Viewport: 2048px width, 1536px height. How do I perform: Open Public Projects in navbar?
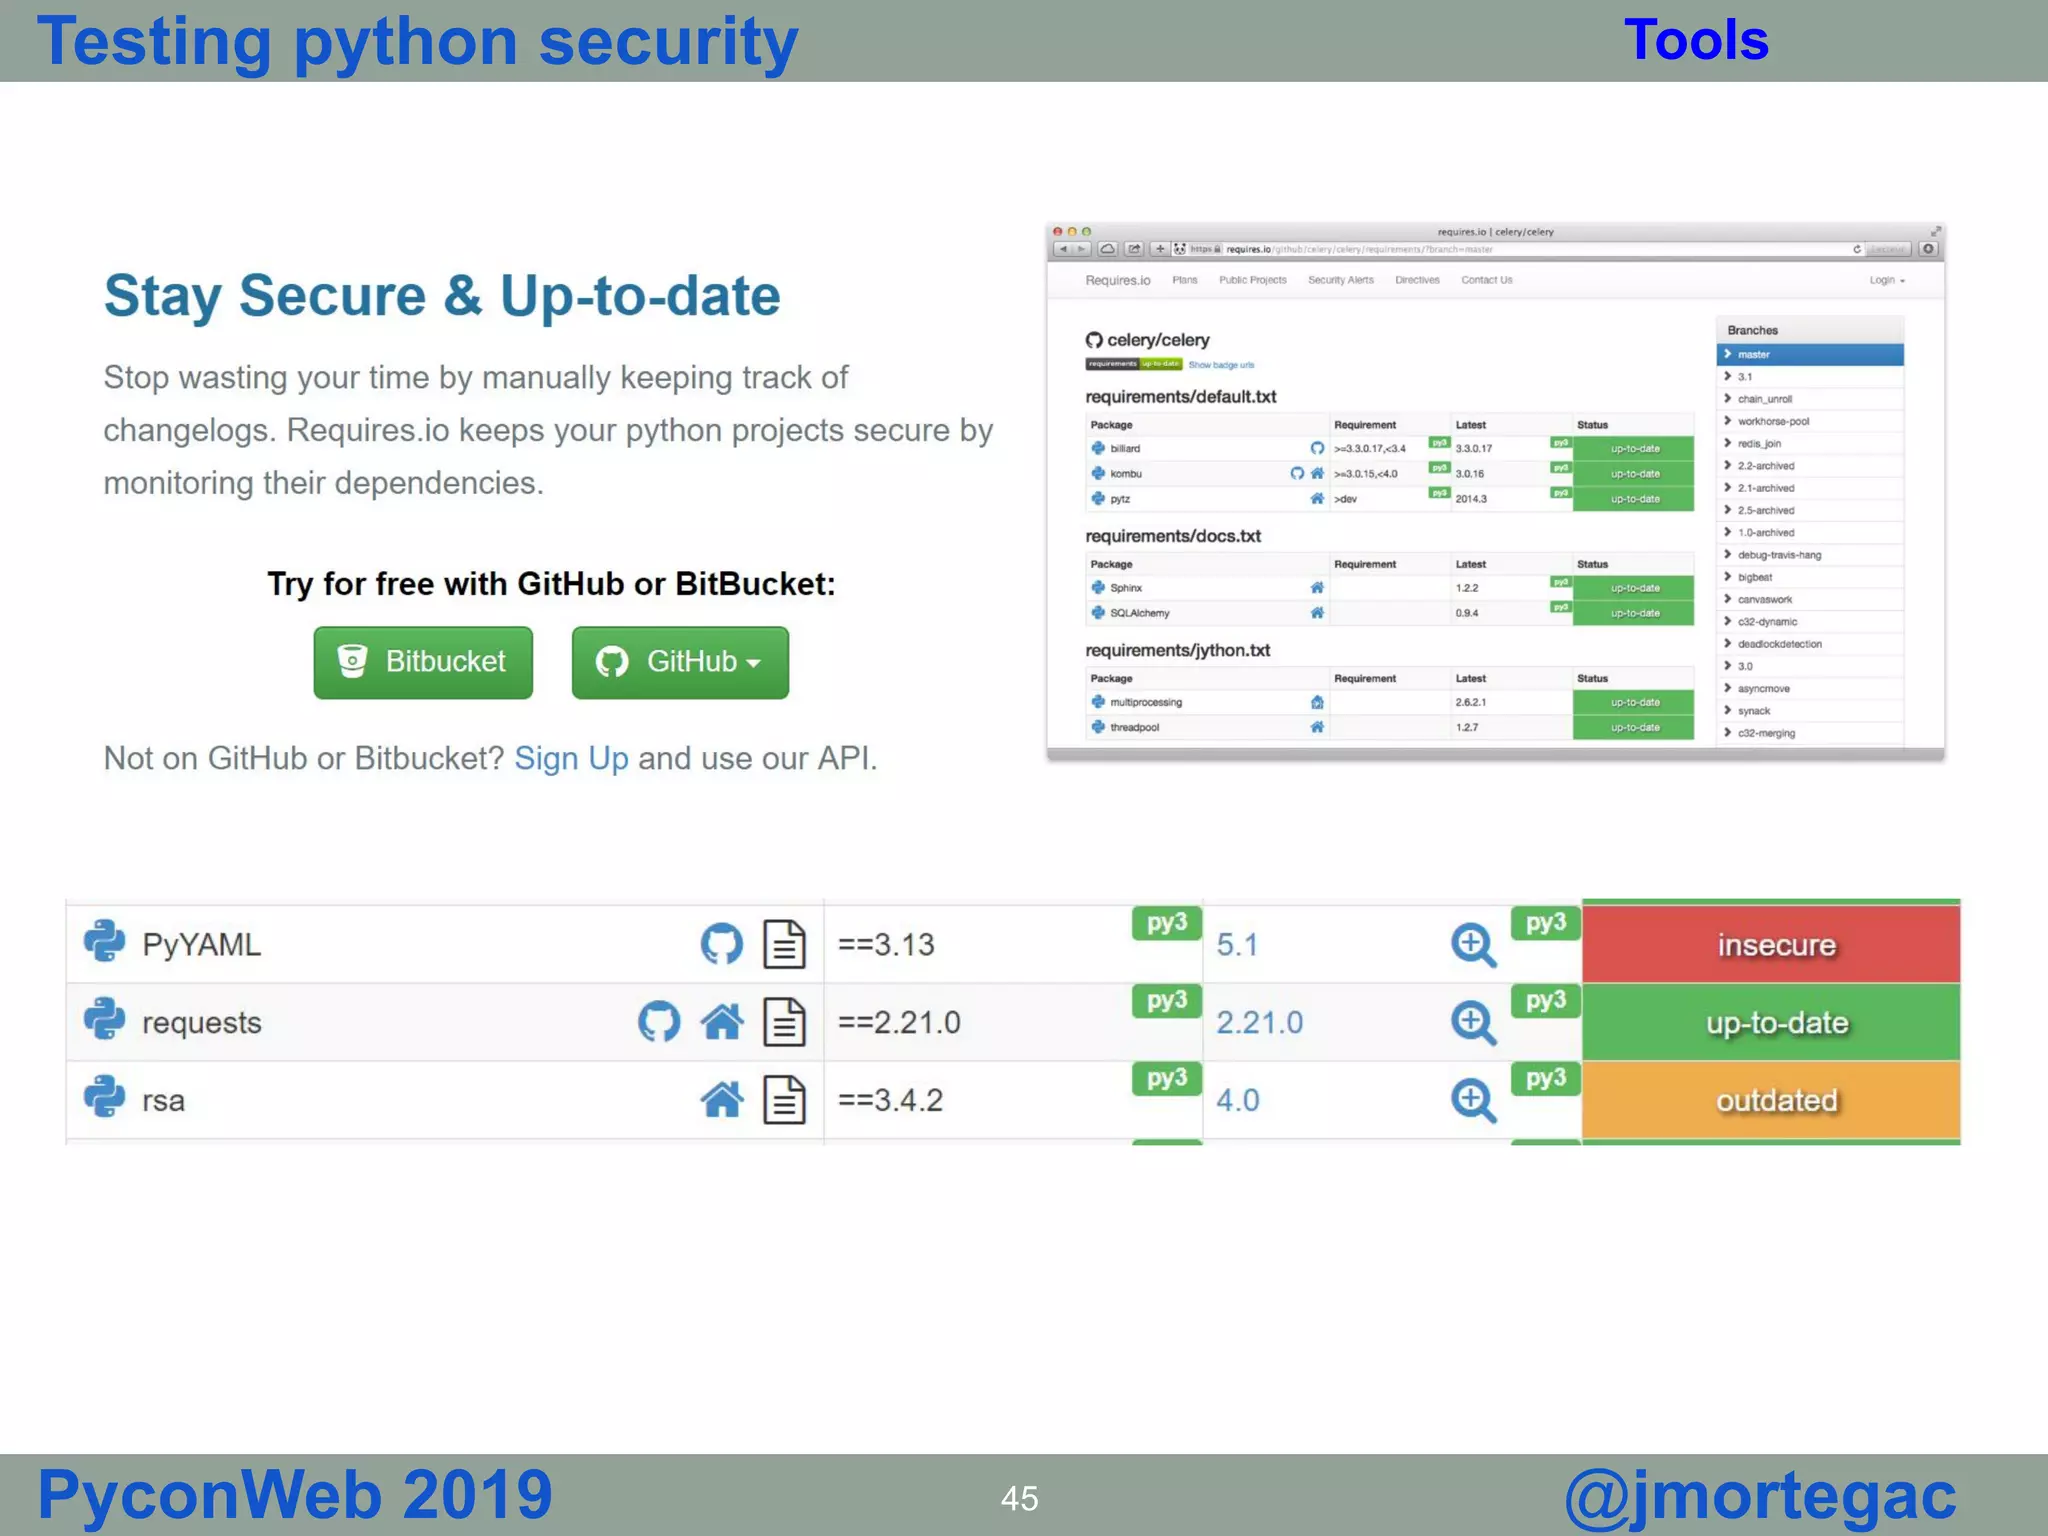coord(1253,280)
